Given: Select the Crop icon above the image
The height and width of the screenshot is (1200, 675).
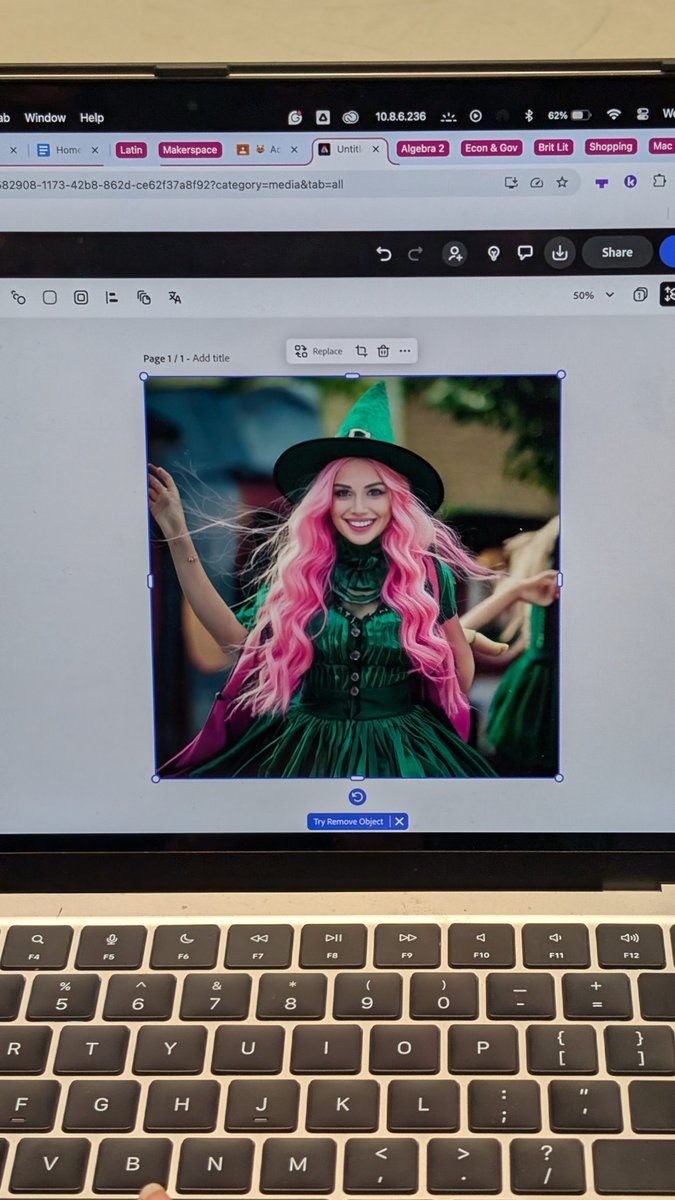Looking at the screenshot, I should click(x=361, y=351).
